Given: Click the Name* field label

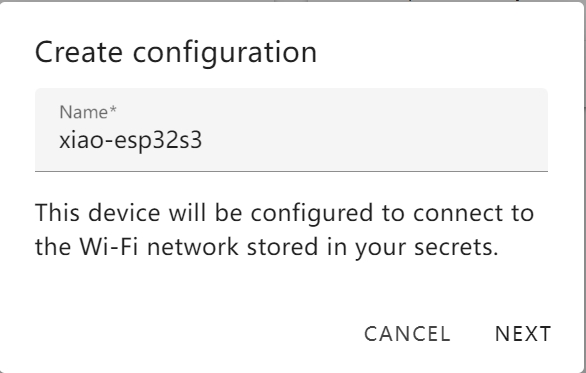Looking at the screenshot, I should click(88, 112).
